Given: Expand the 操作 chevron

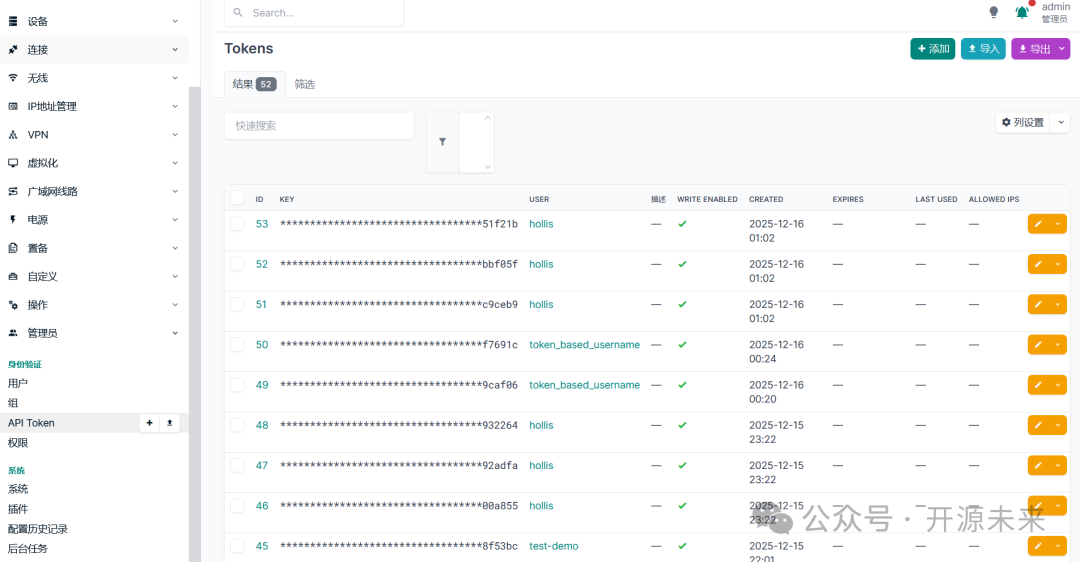Looking at the screenshot, I should tap(175, 304).
